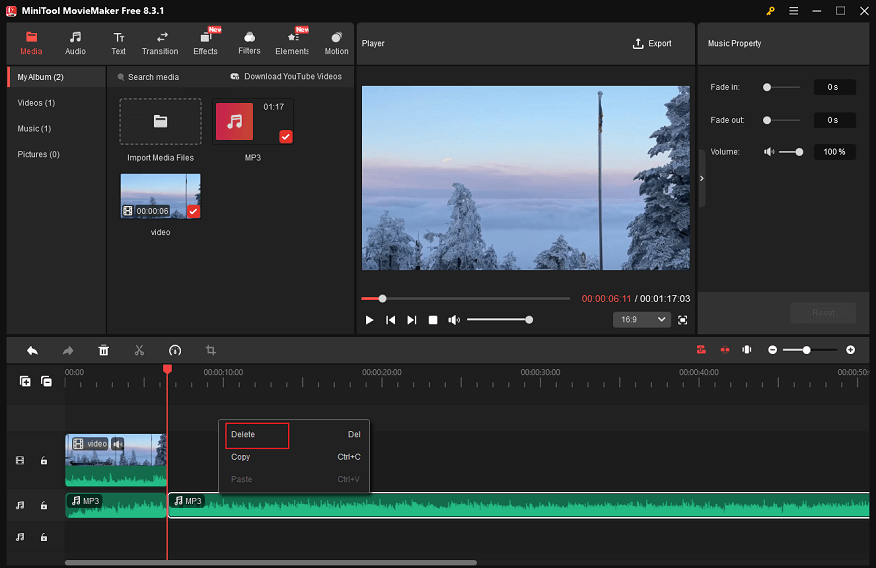
Task: Select the crop tool icon
Action: point(210,350)
